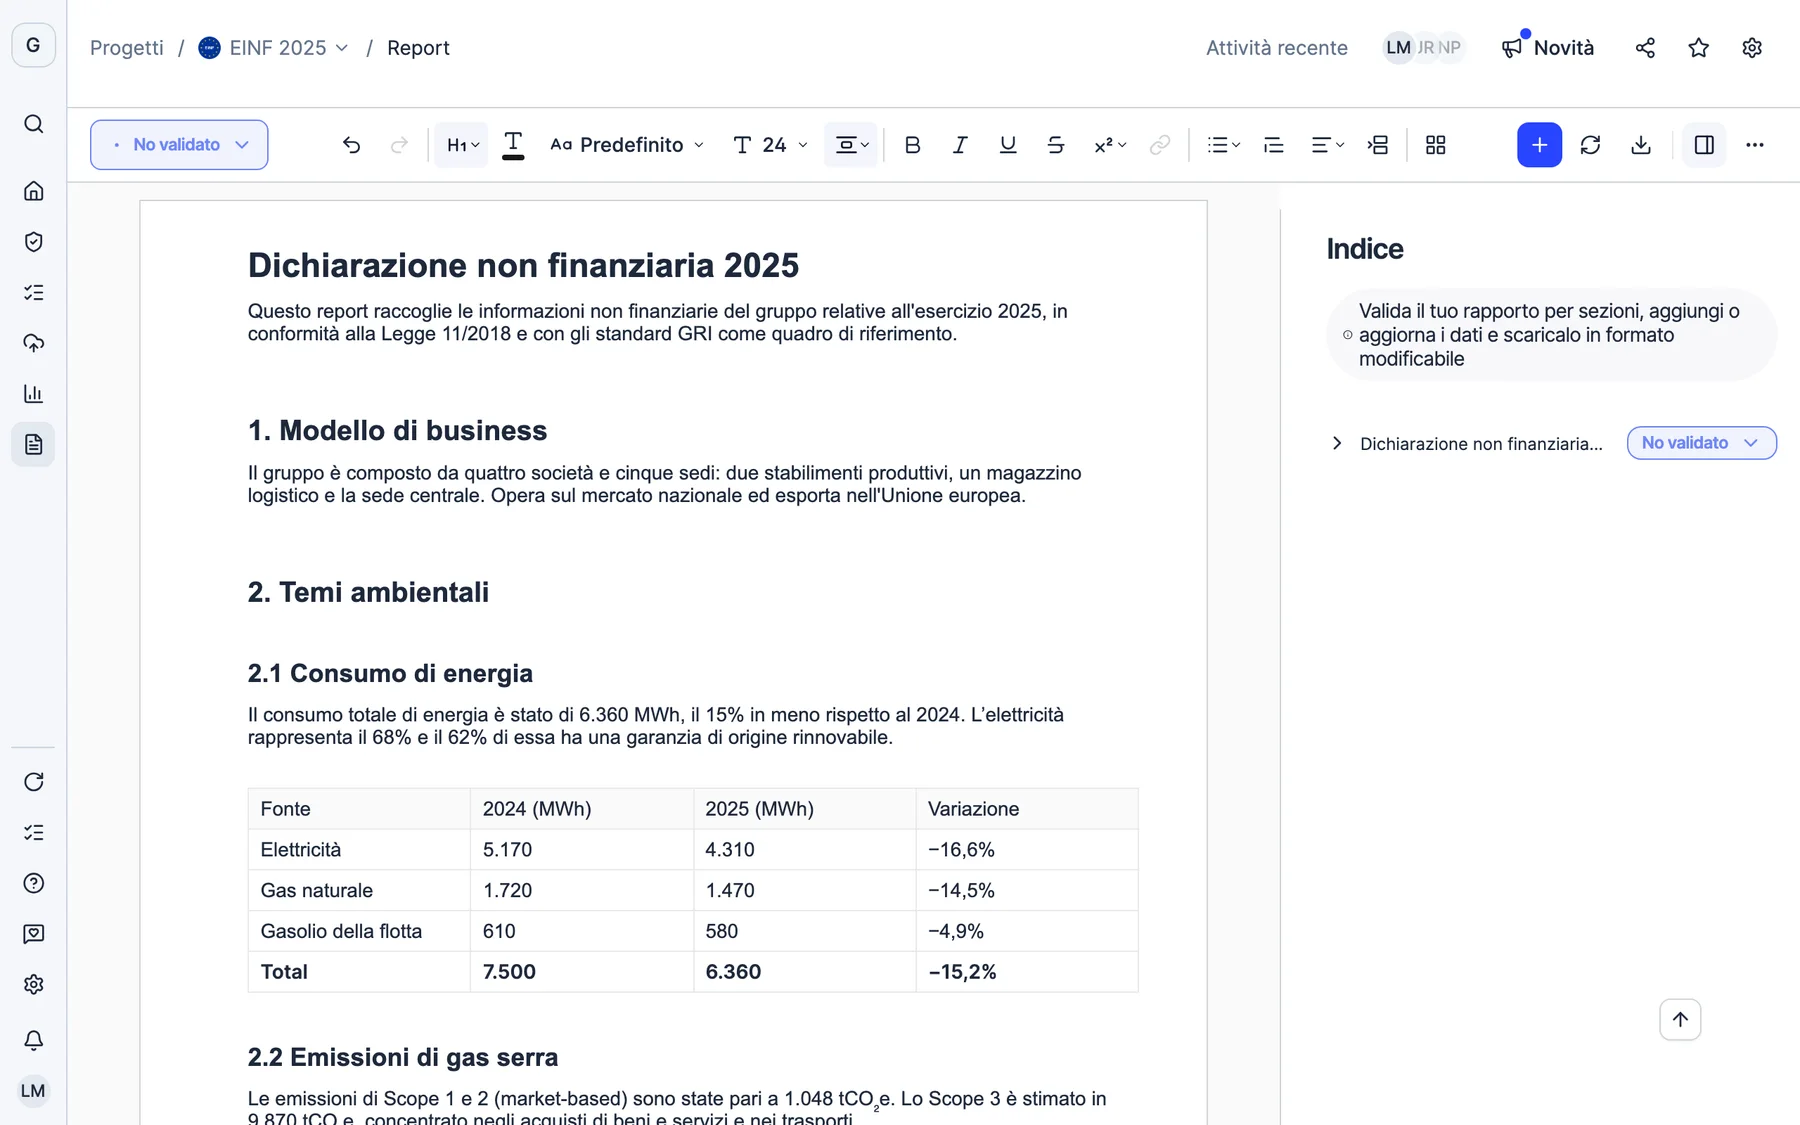This screenshot has height=1125, width=1800.
Task: Click the share icon
Action: pos(1645,48)
